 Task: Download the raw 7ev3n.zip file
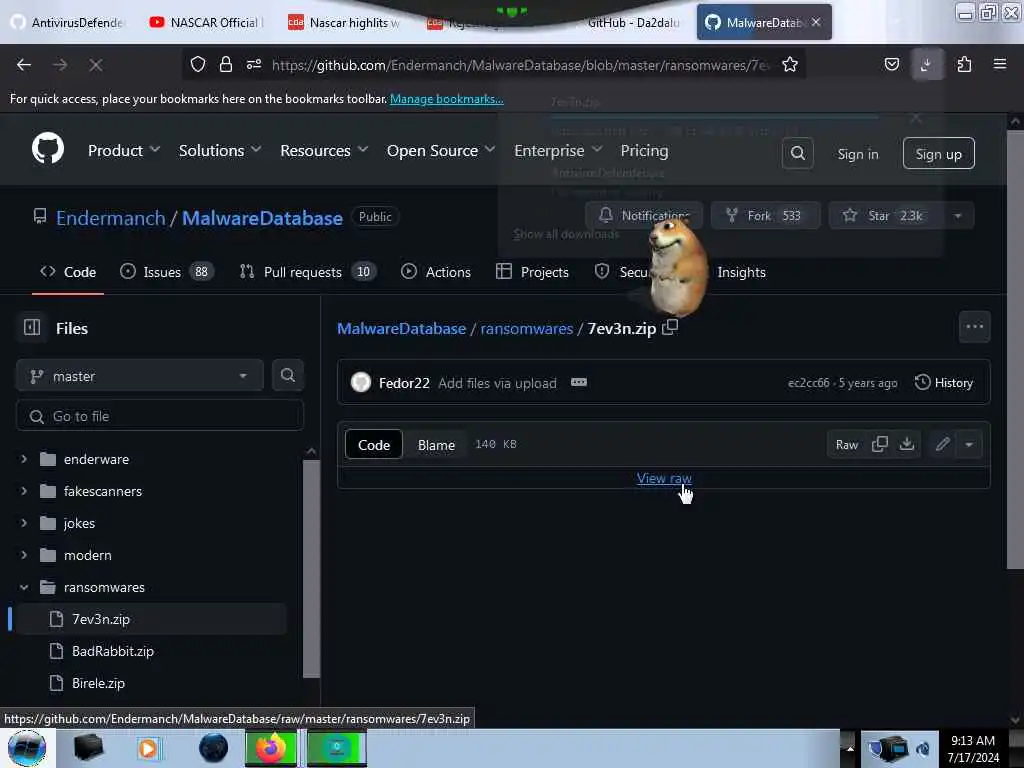(906, 444)
